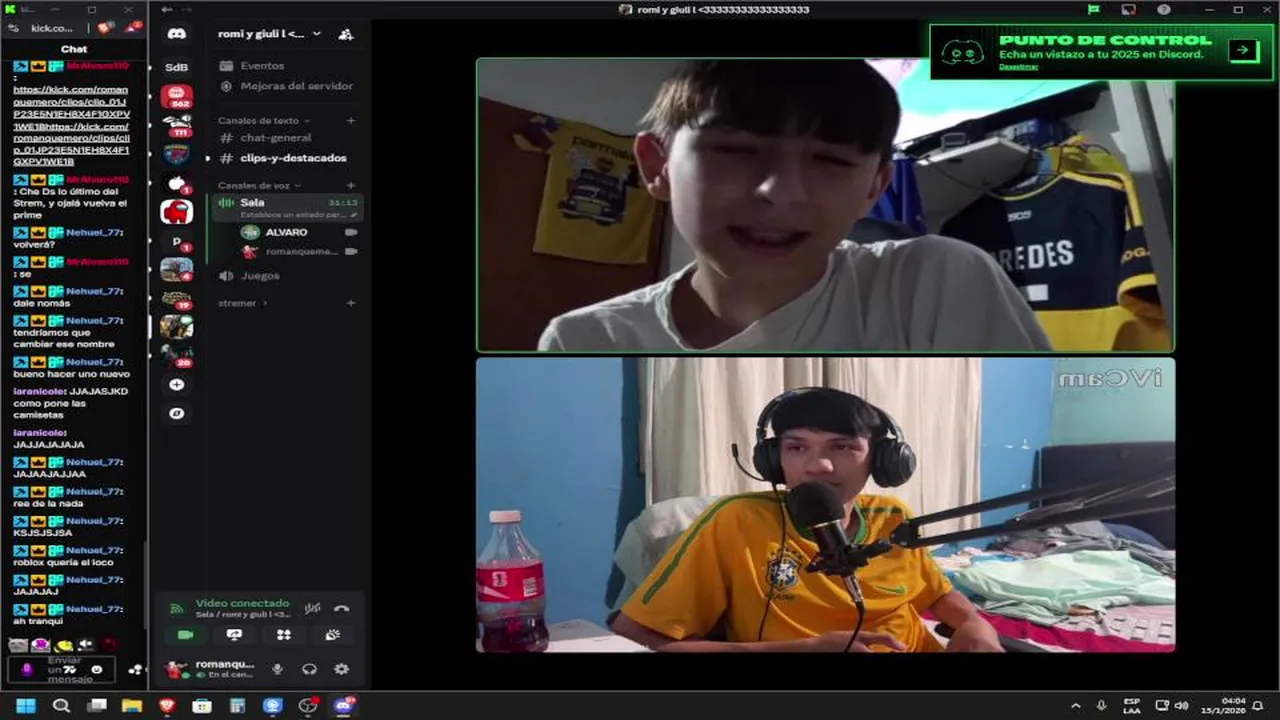Mute the microphone in user panel

point(277,669)
